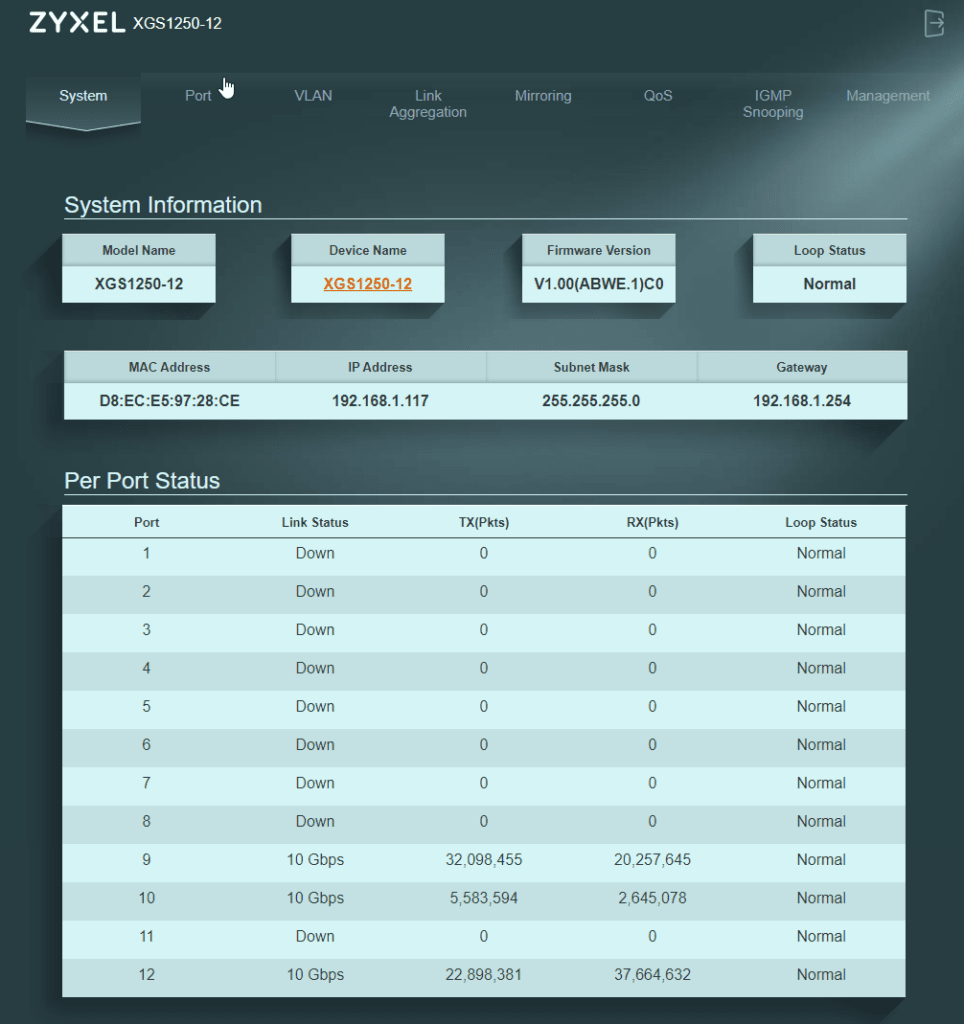Image resolution: width=964 pixels, height=1024 pixels.
Task: Click the XGS1250-12 device name link
Action: coord(368,284)
